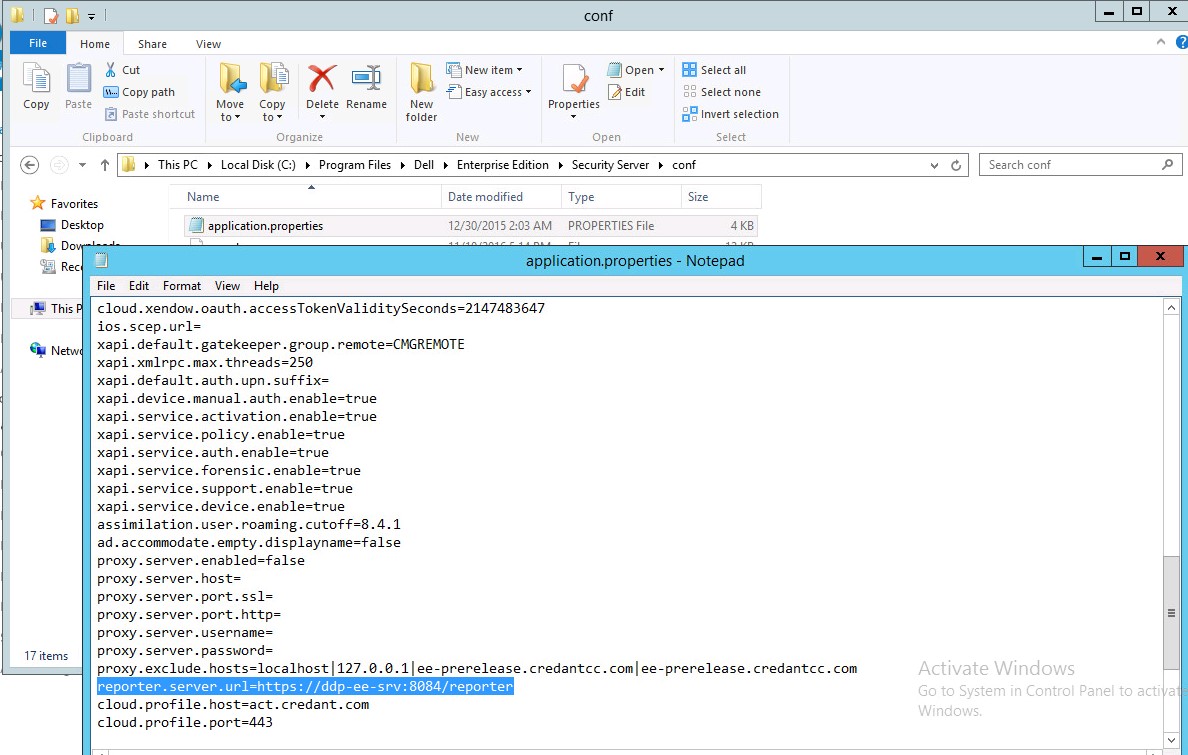Click the Copy path icon
1188x755 pixels.
143,91
